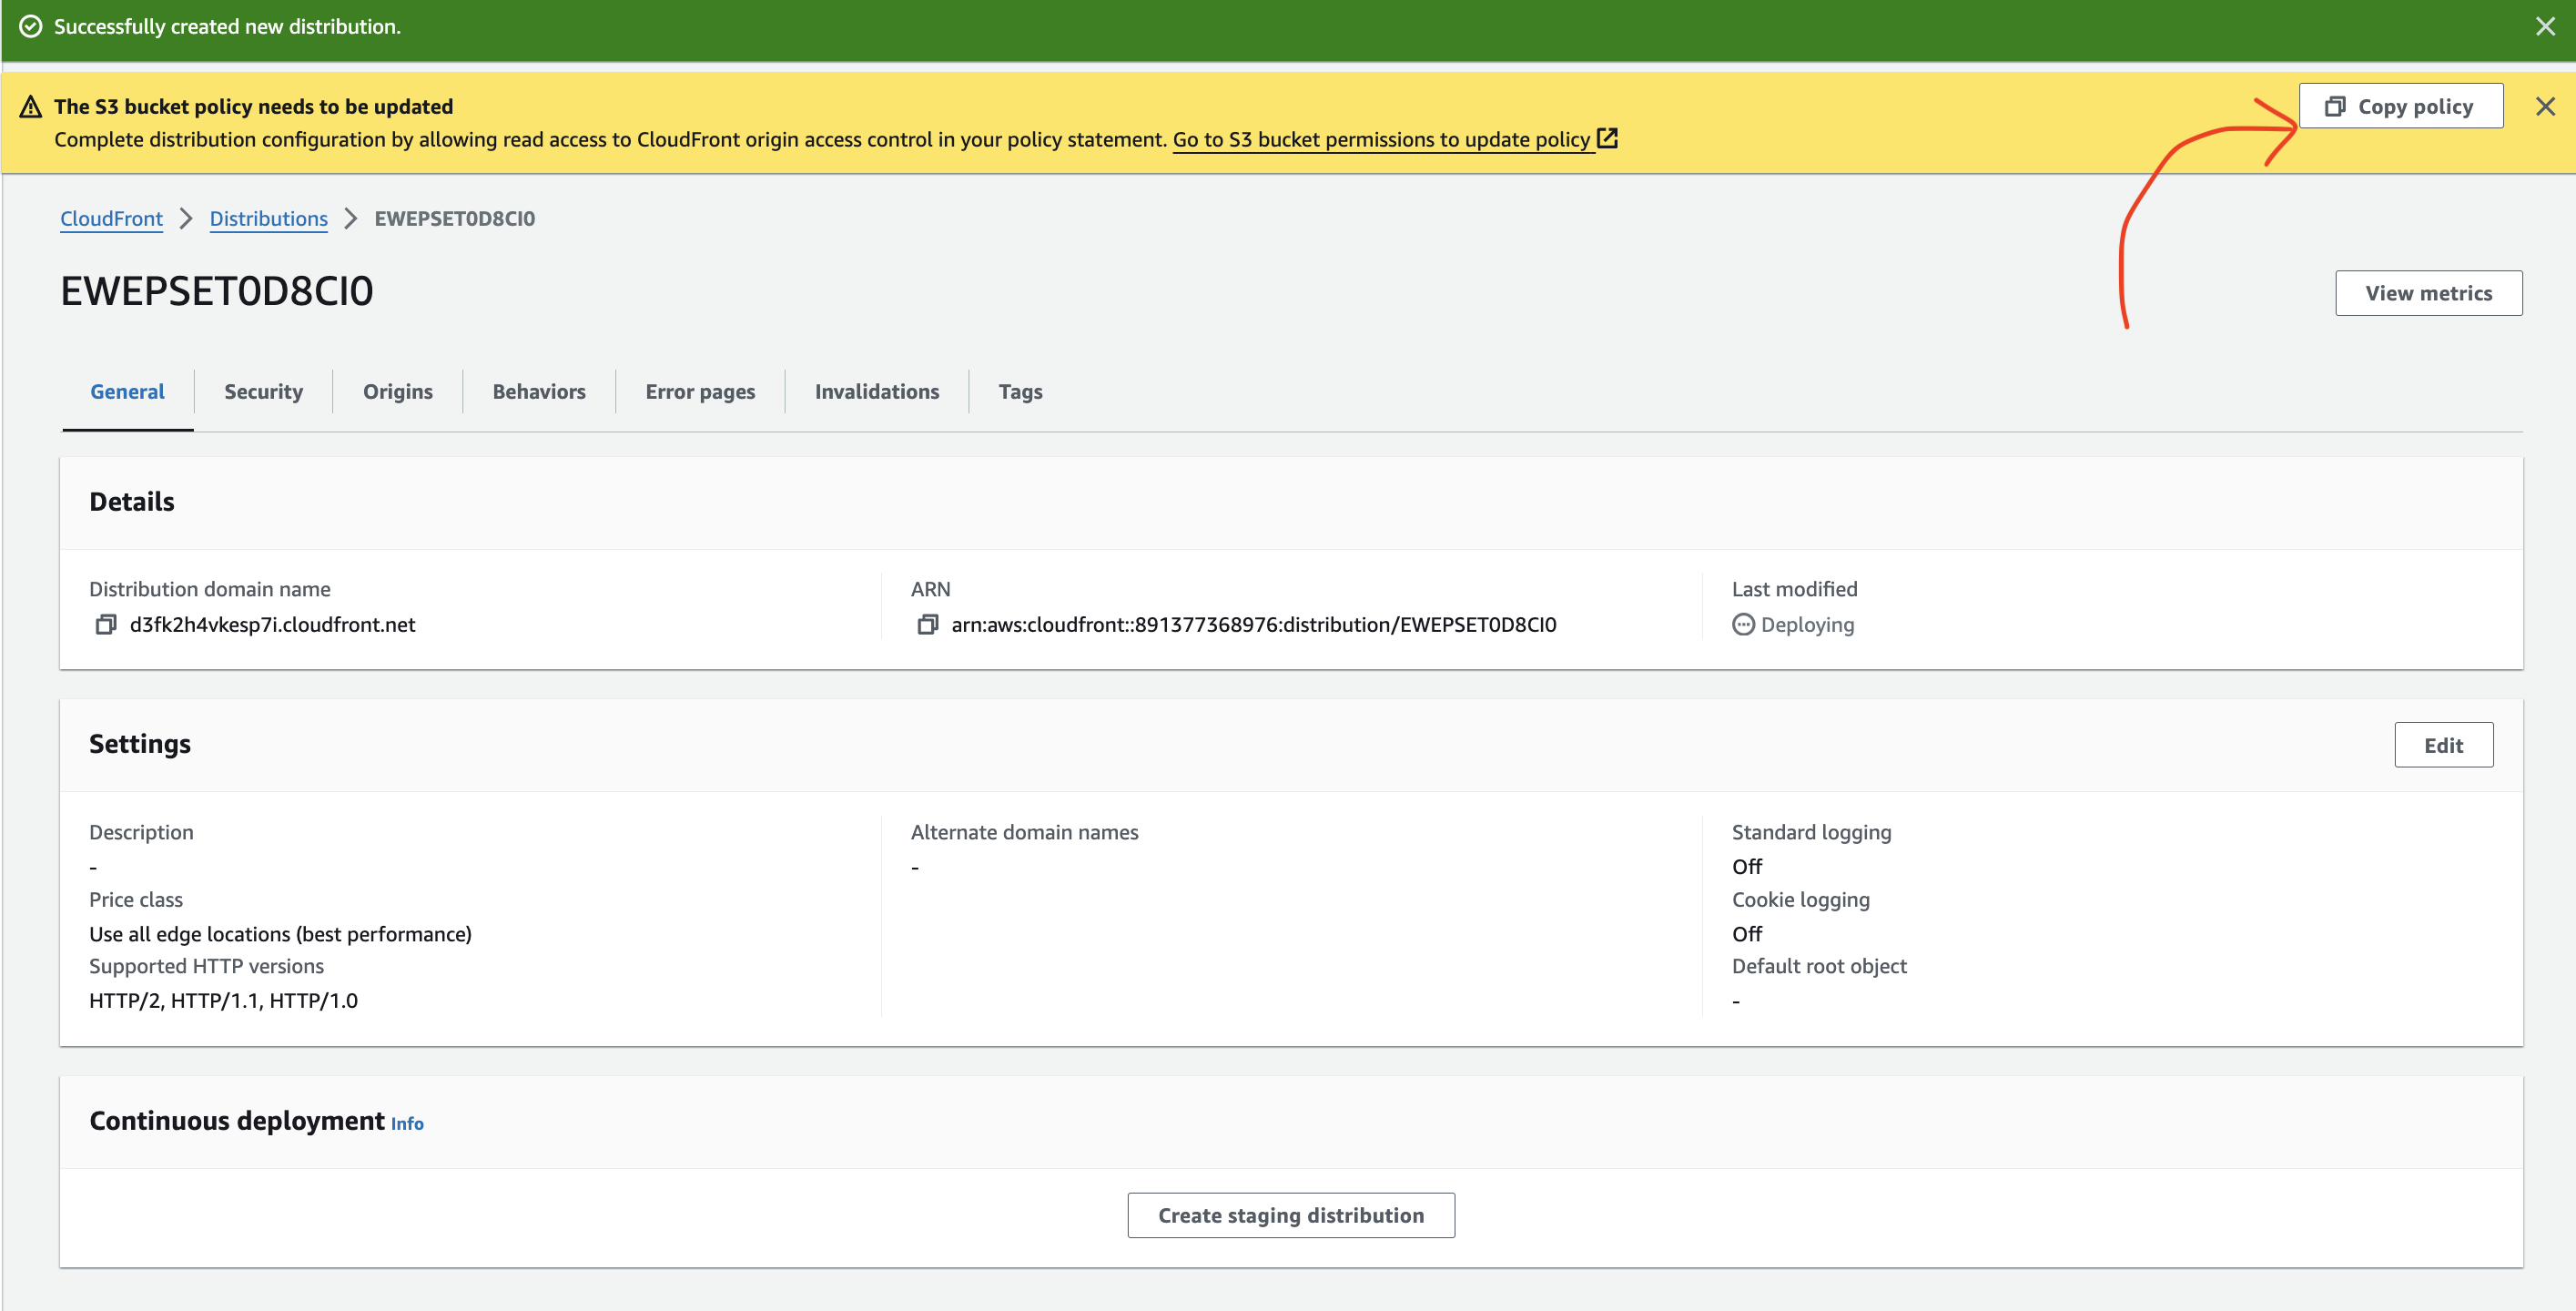The width and height of the screenshot is (2576, 1311).
Task: Open the Invalidations tab
Action: pos(876,392)
